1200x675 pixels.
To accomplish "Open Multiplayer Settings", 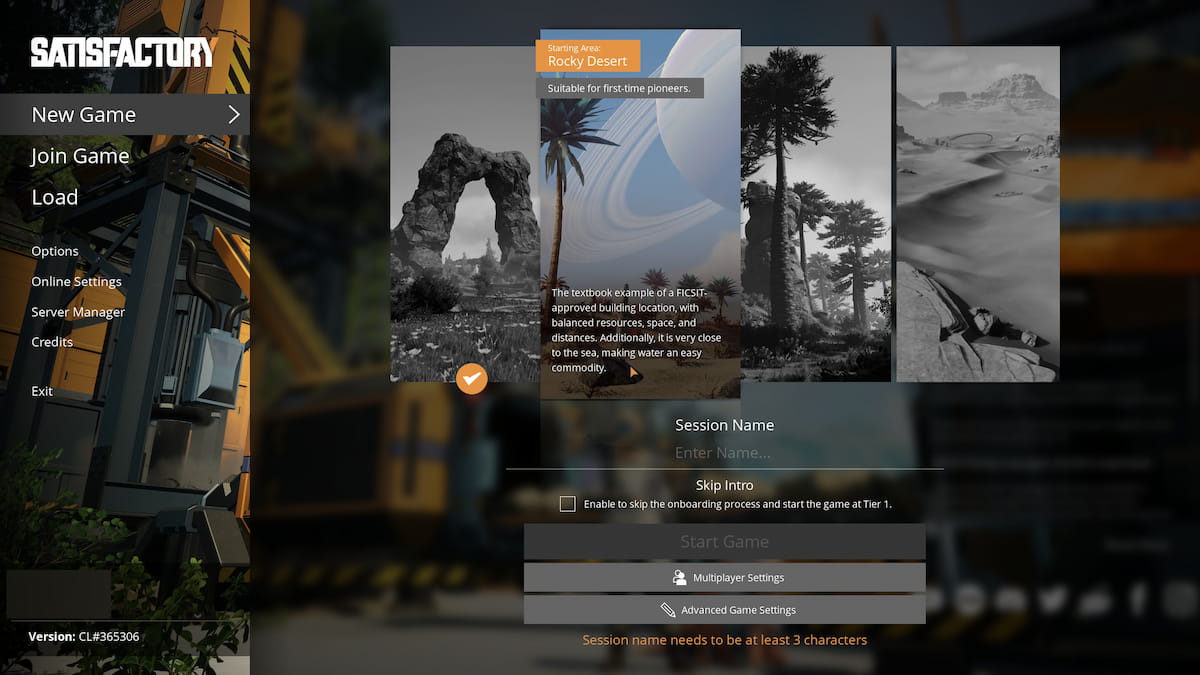I will (x=725, y=578).
